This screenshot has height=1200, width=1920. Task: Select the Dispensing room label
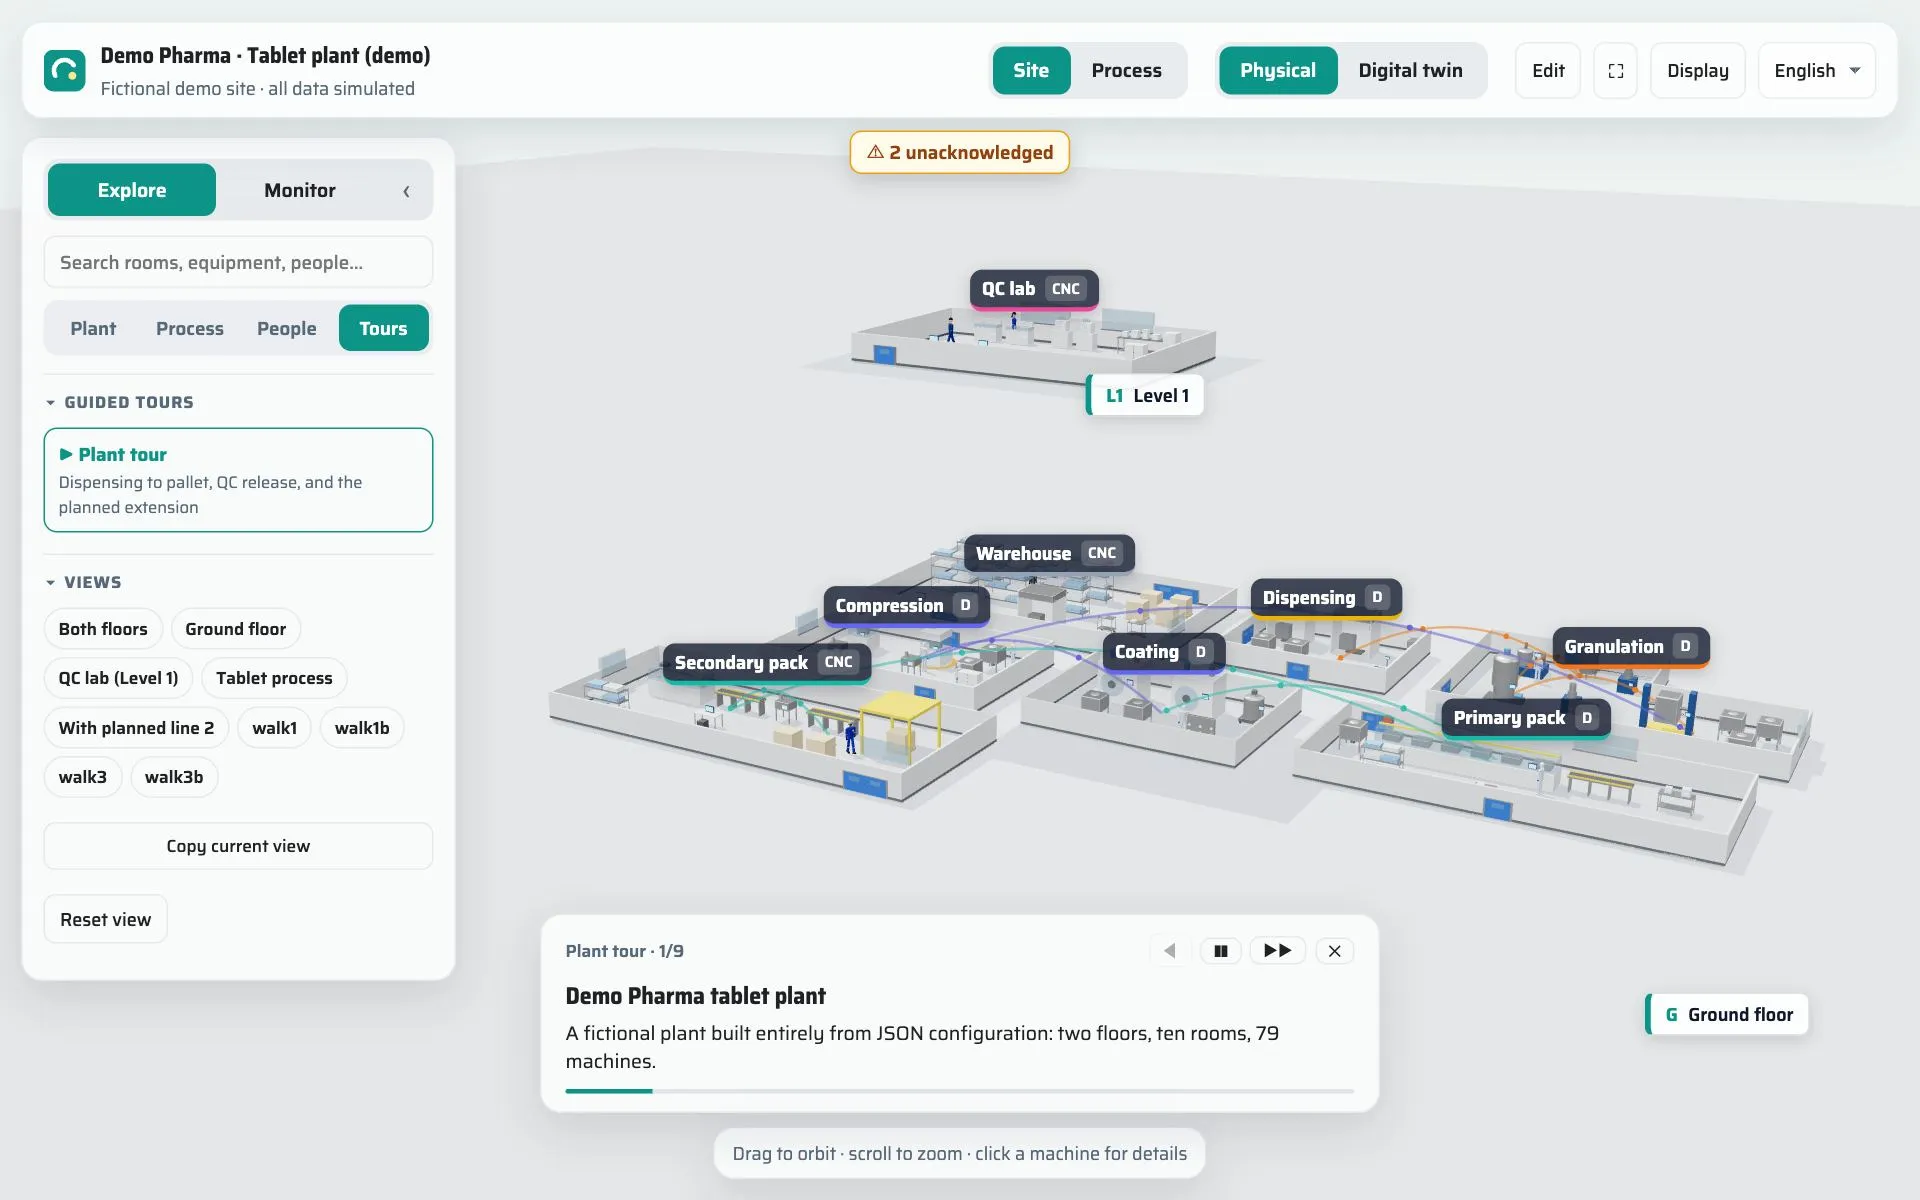[1326, 598]
